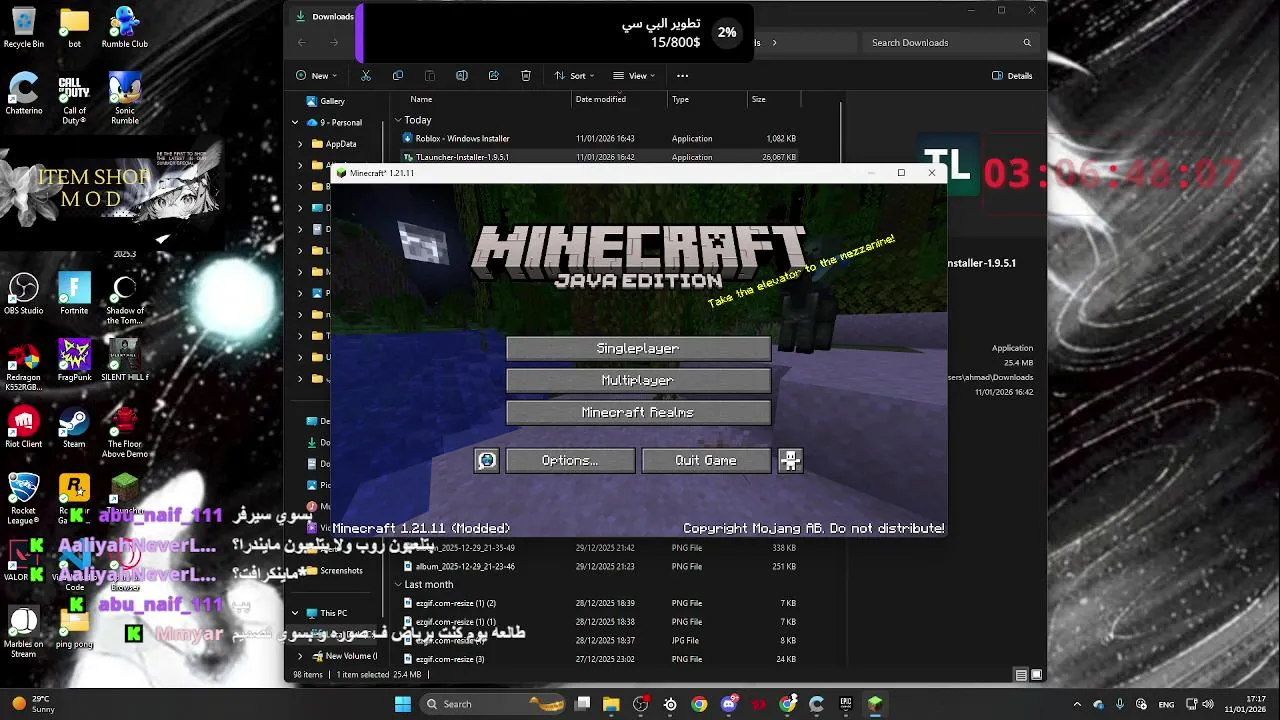Expand the New Volume drive node

300,656
